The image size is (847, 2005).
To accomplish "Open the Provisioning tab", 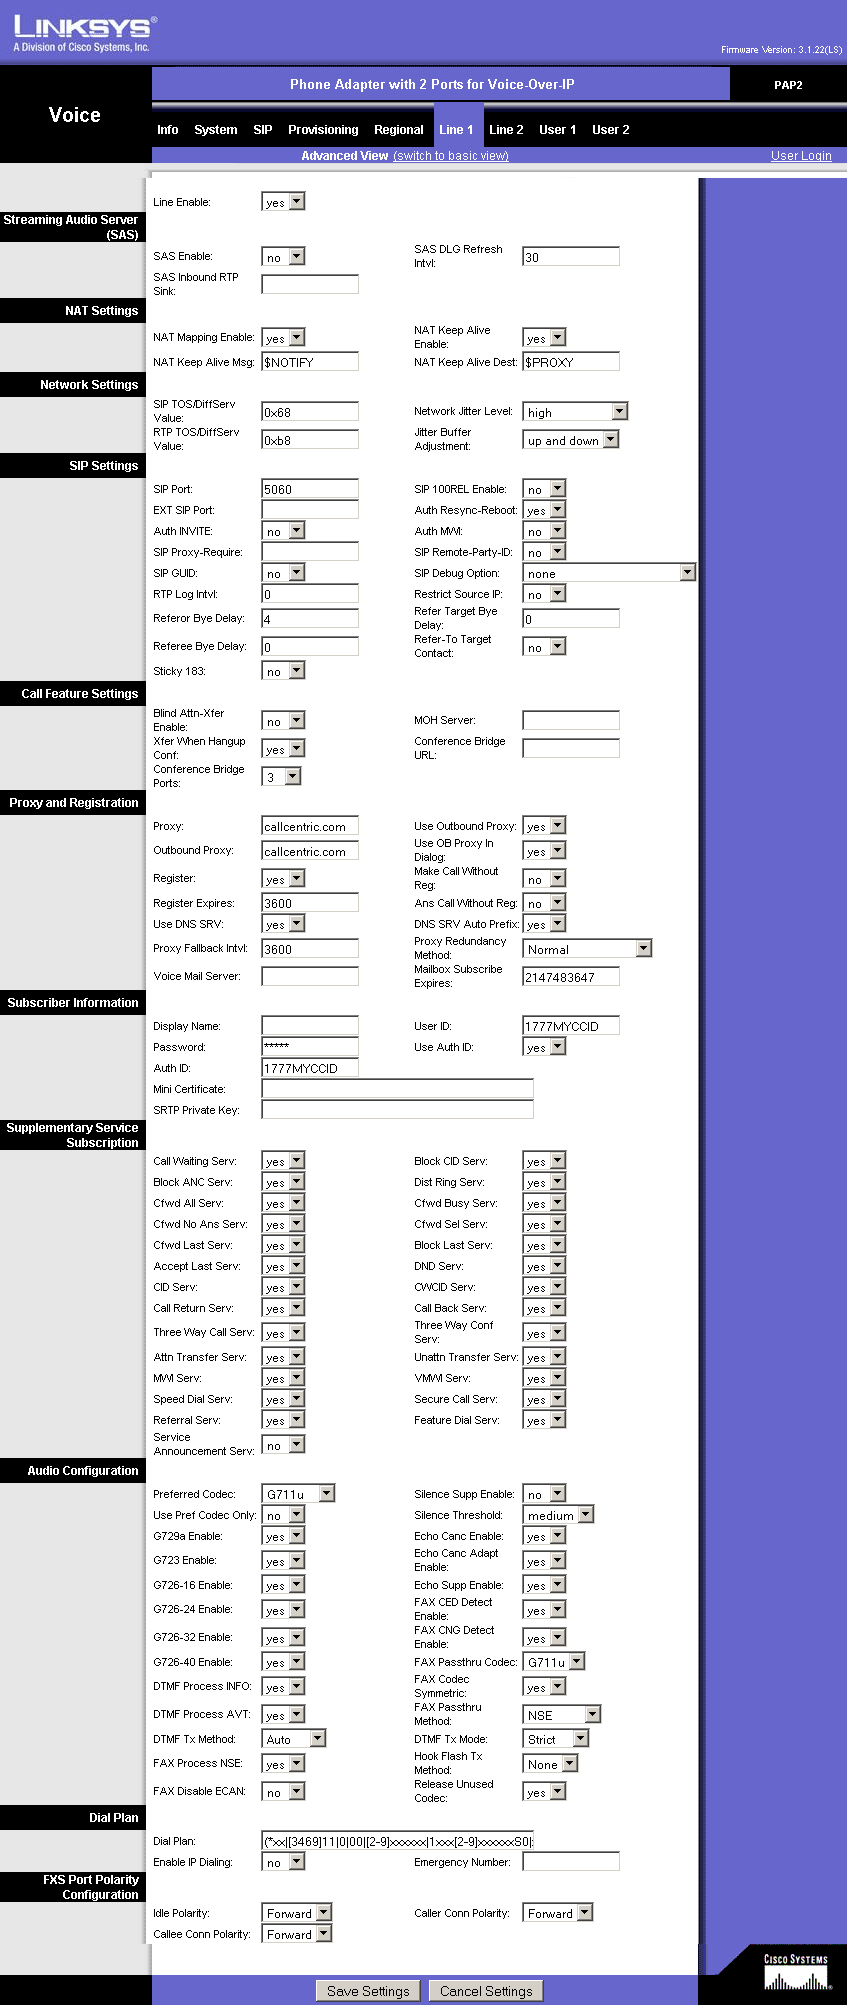I will coord(323,130).
